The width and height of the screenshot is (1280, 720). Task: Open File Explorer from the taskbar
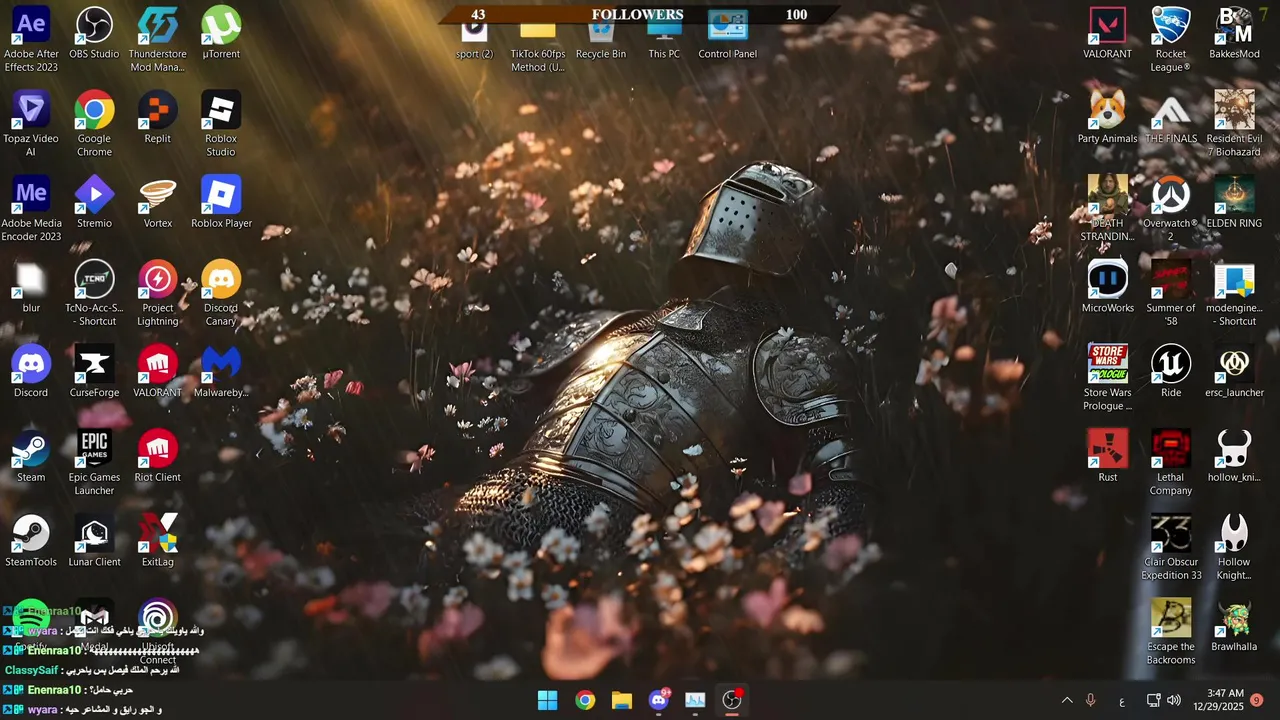[622, 700]
